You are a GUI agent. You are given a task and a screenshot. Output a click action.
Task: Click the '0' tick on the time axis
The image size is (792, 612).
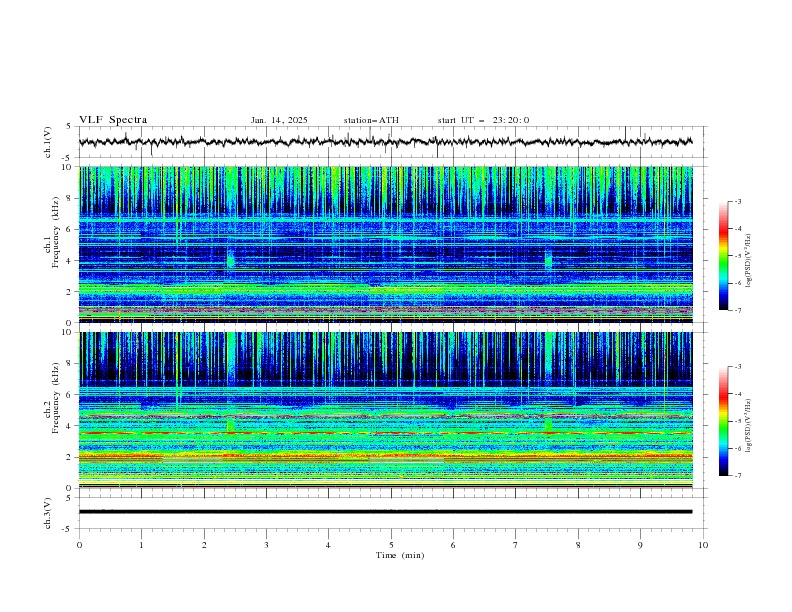point(79,545)
